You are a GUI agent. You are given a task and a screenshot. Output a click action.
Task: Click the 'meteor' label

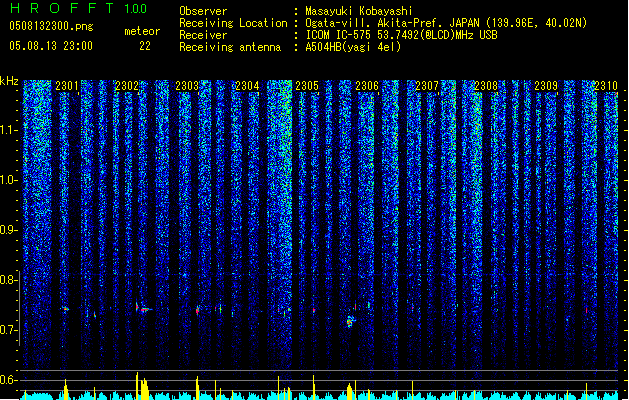click(142, 31)
